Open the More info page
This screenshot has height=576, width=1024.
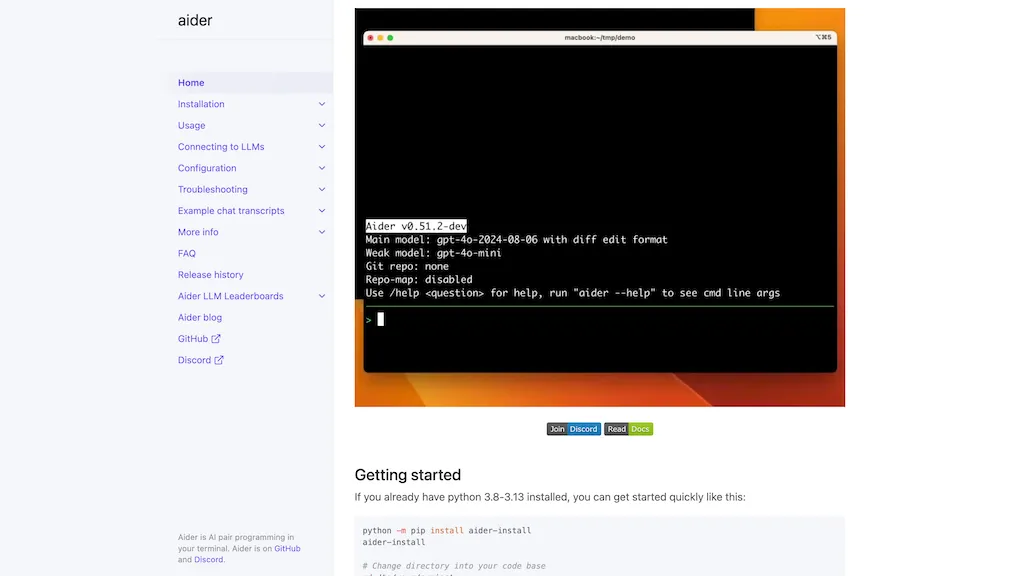tap(198, 232)
